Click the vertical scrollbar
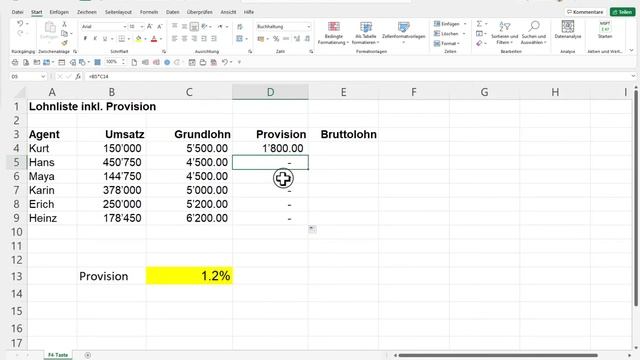 tap(636, 198)
